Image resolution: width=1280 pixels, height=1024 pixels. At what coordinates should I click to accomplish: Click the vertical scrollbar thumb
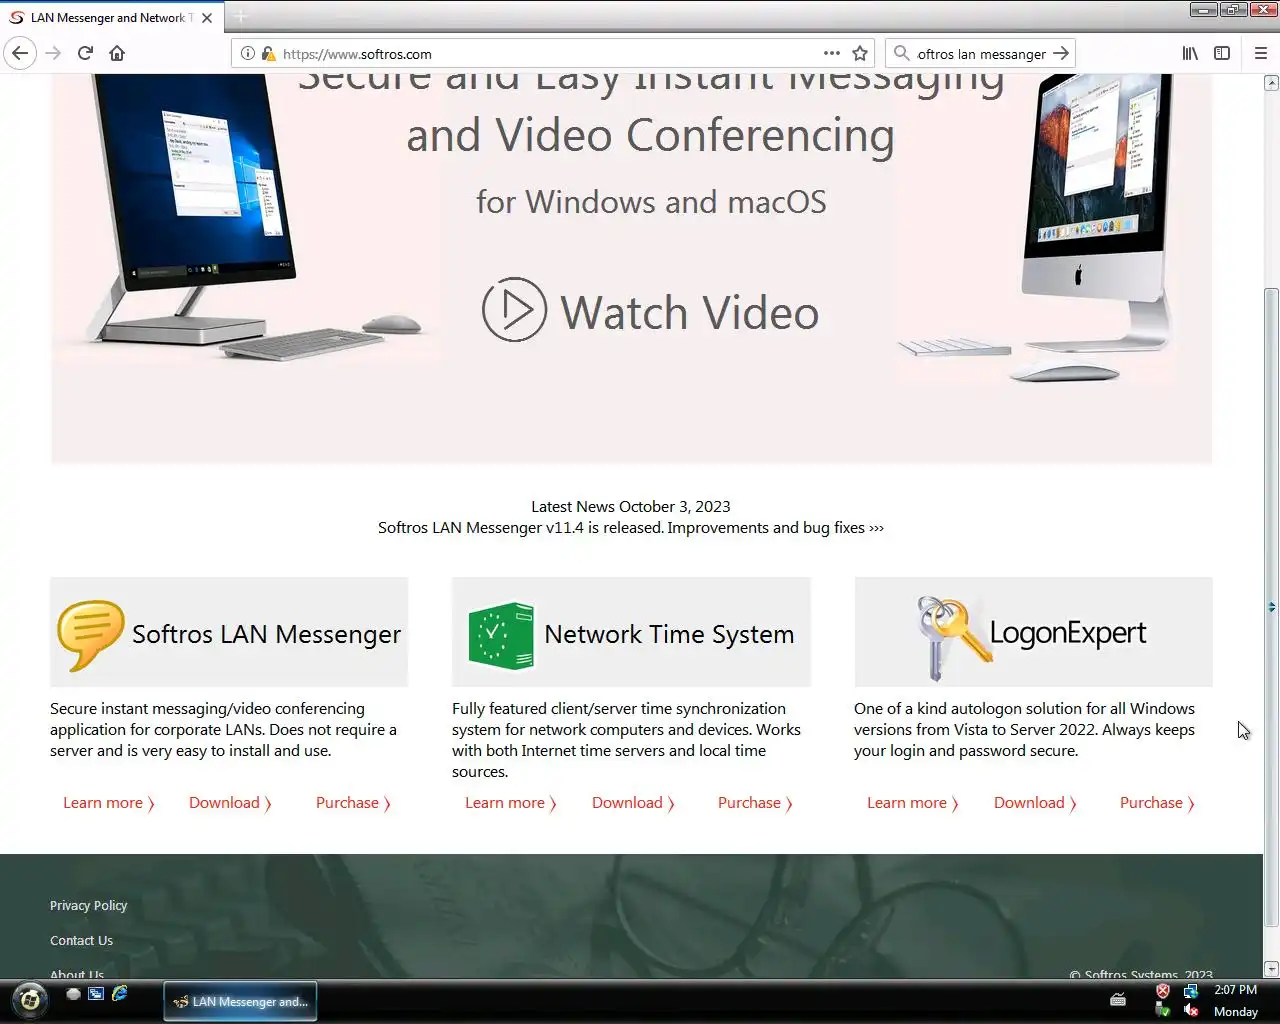click(1271, 607)
